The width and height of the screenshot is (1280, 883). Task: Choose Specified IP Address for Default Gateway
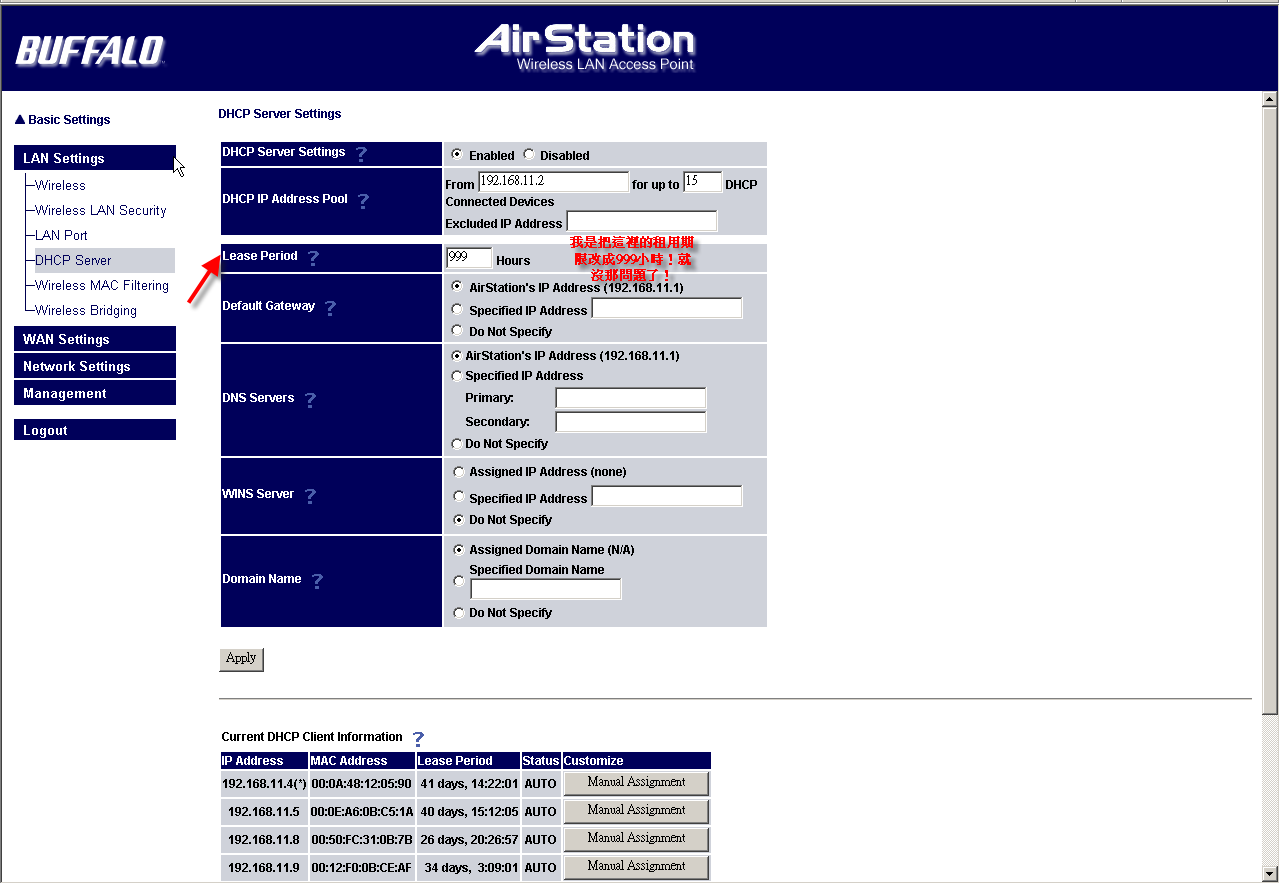[457, 310]
